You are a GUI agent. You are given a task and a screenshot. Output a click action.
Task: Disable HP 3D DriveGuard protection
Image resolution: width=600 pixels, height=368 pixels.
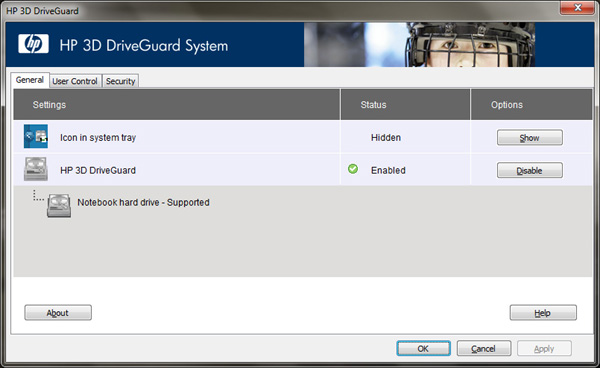pyautogui.click(x=530, y=171)
